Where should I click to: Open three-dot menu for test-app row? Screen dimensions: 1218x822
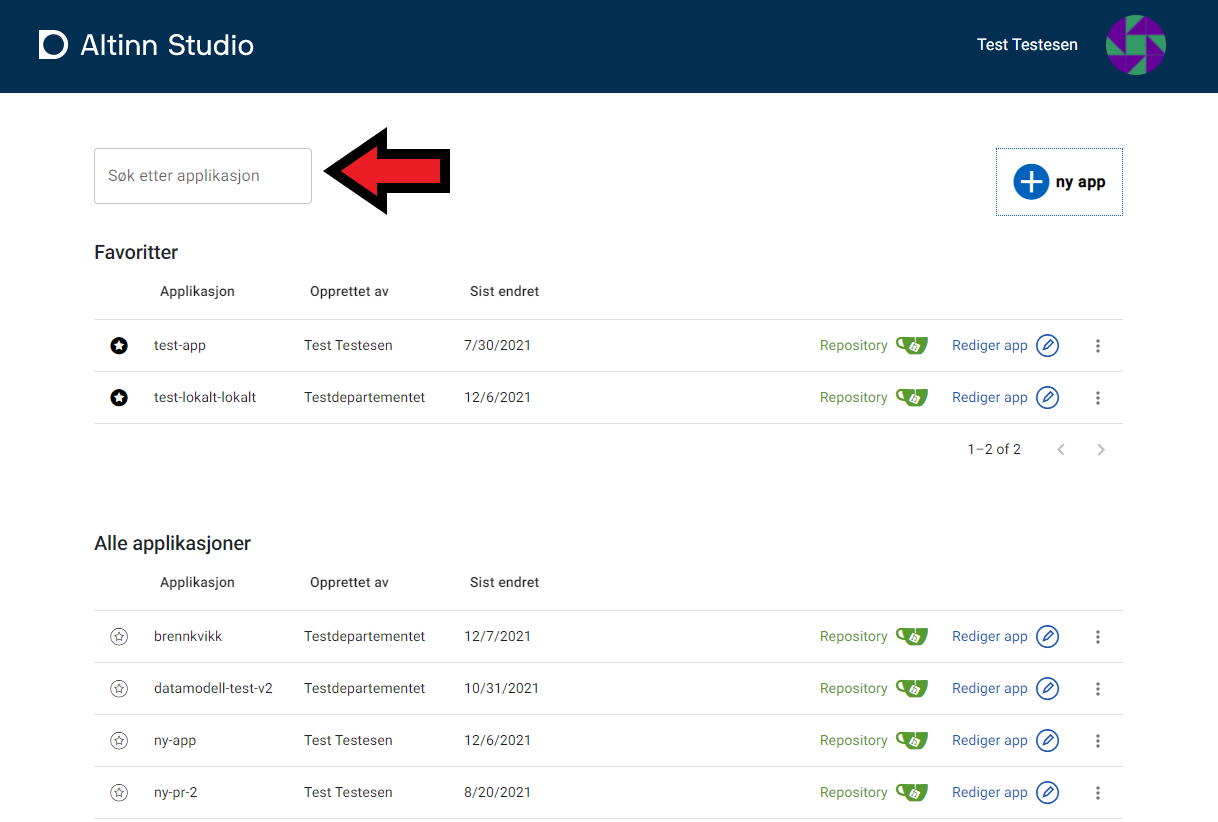click(1097, 346)
